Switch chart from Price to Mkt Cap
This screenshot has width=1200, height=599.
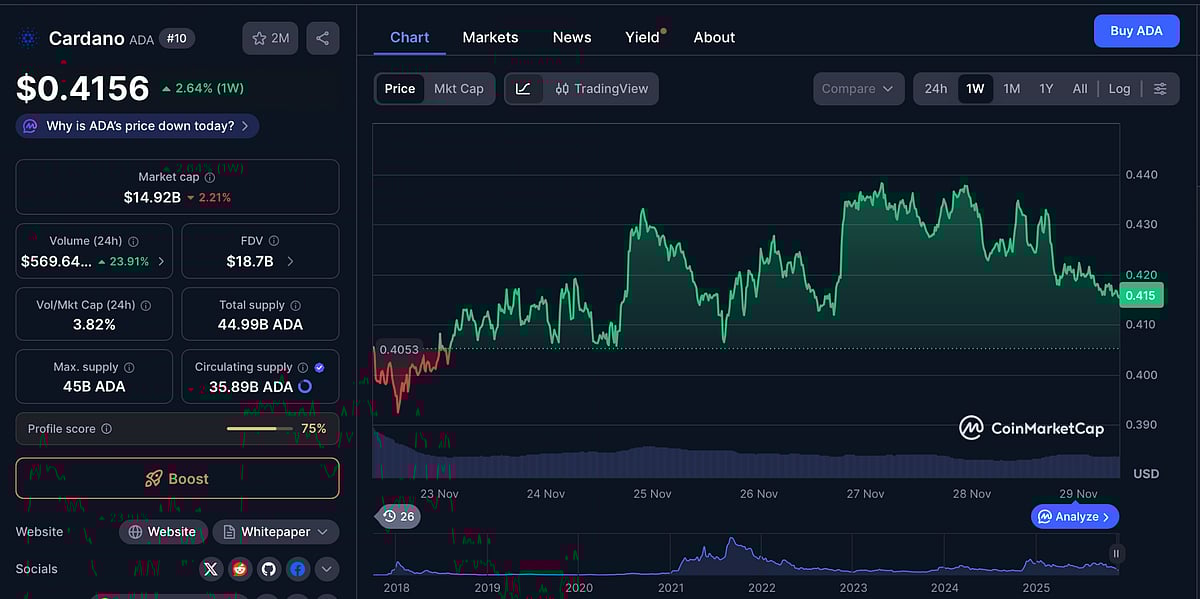tap(459, 88)
